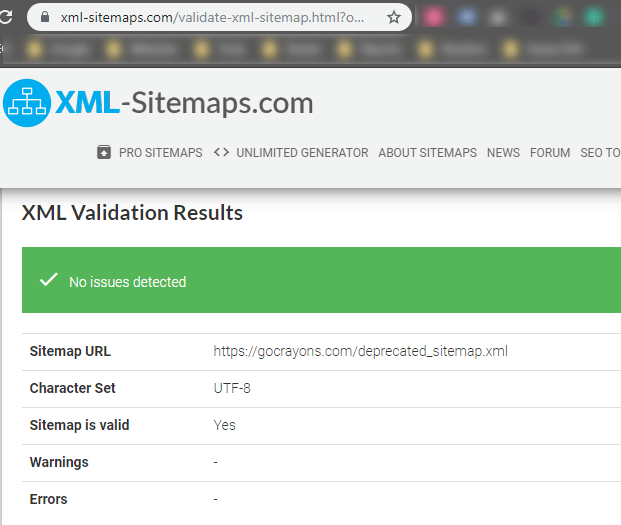The width and height of the screenshot is (621, 525).
Task: Click the Sitemap URL label
Action: [x=70, y=351]
